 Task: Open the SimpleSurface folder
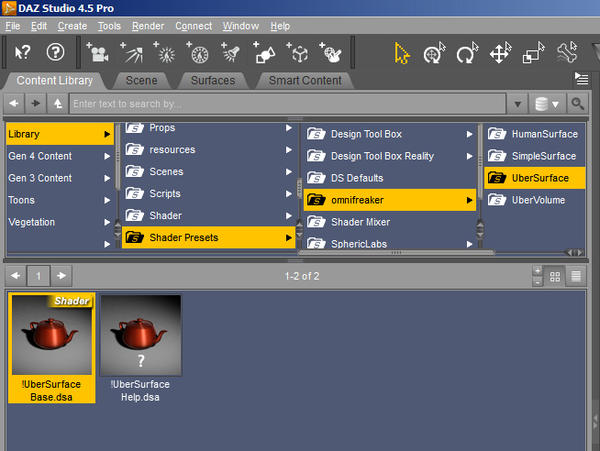click(x=535, y=156)
